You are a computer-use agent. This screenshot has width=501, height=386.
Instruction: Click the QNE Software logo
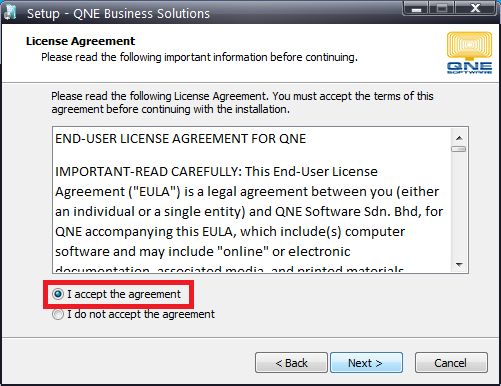[x=469, y=52]
